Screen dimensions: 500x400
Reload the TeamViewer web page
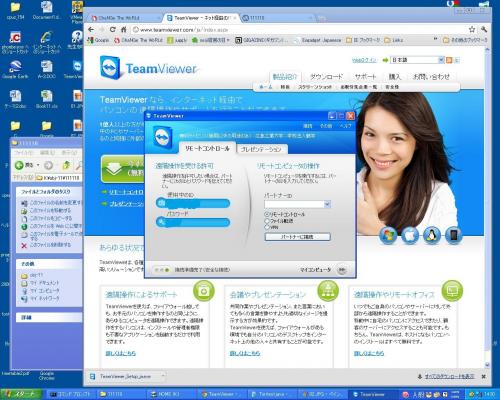point(112,29)
